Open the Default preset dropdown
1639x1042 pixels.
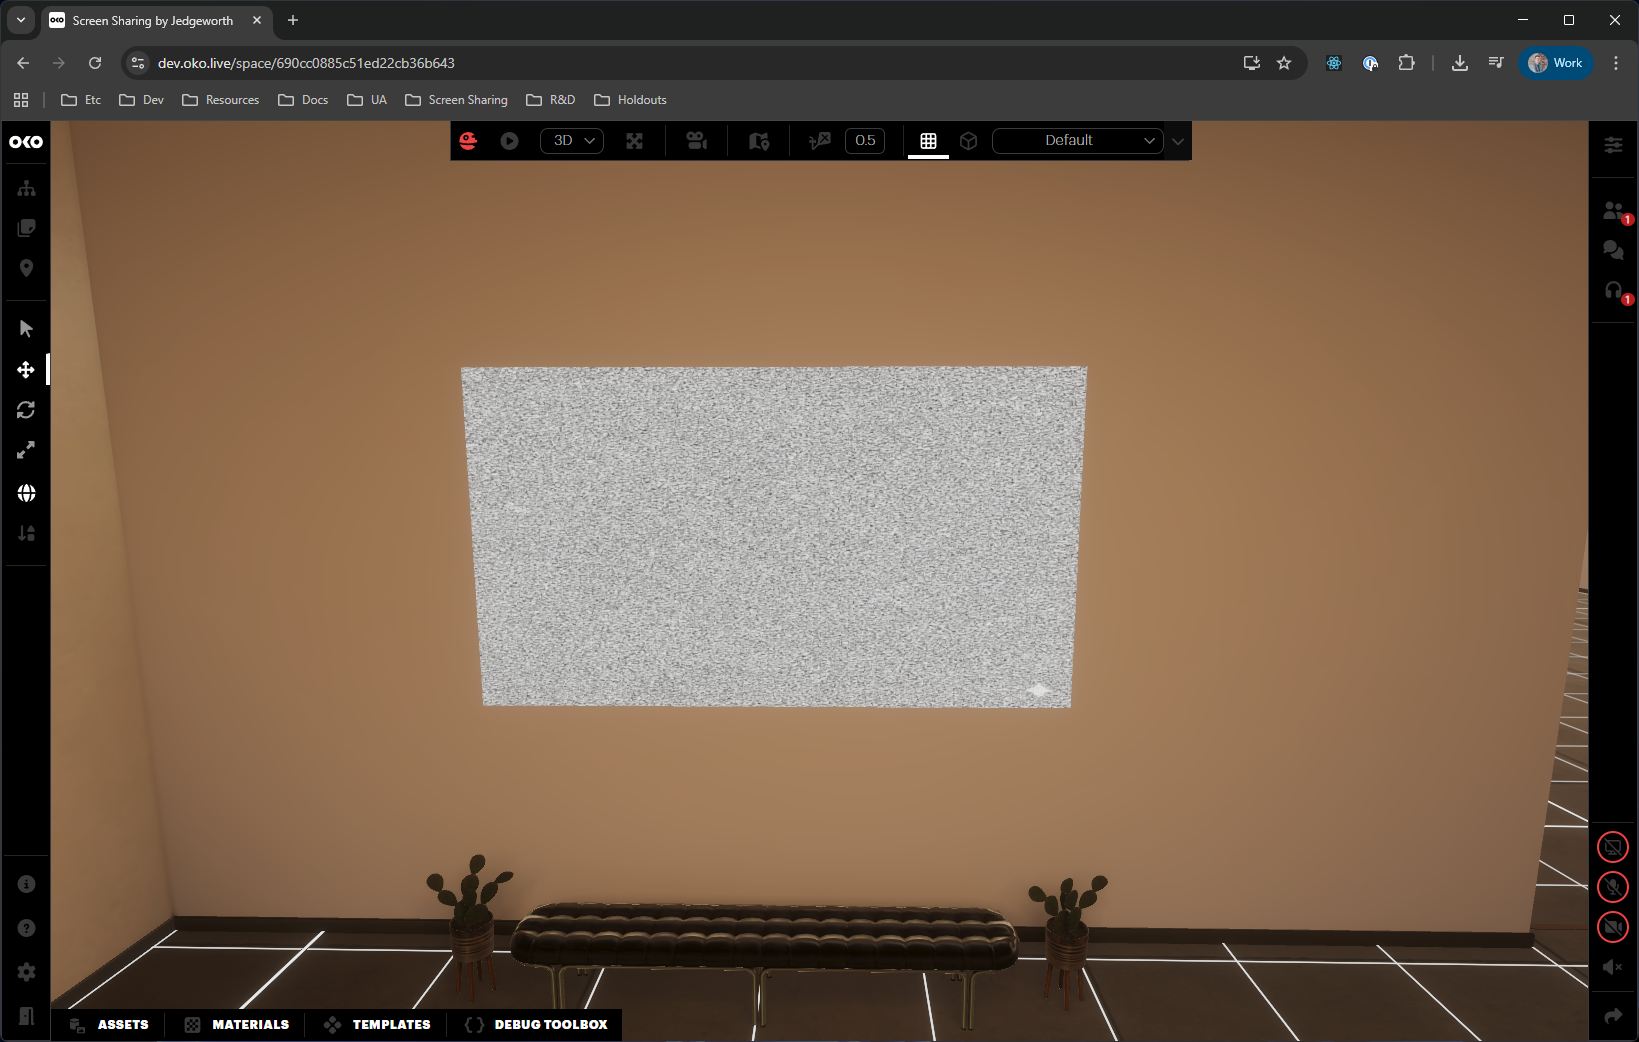pos(1077,141)
